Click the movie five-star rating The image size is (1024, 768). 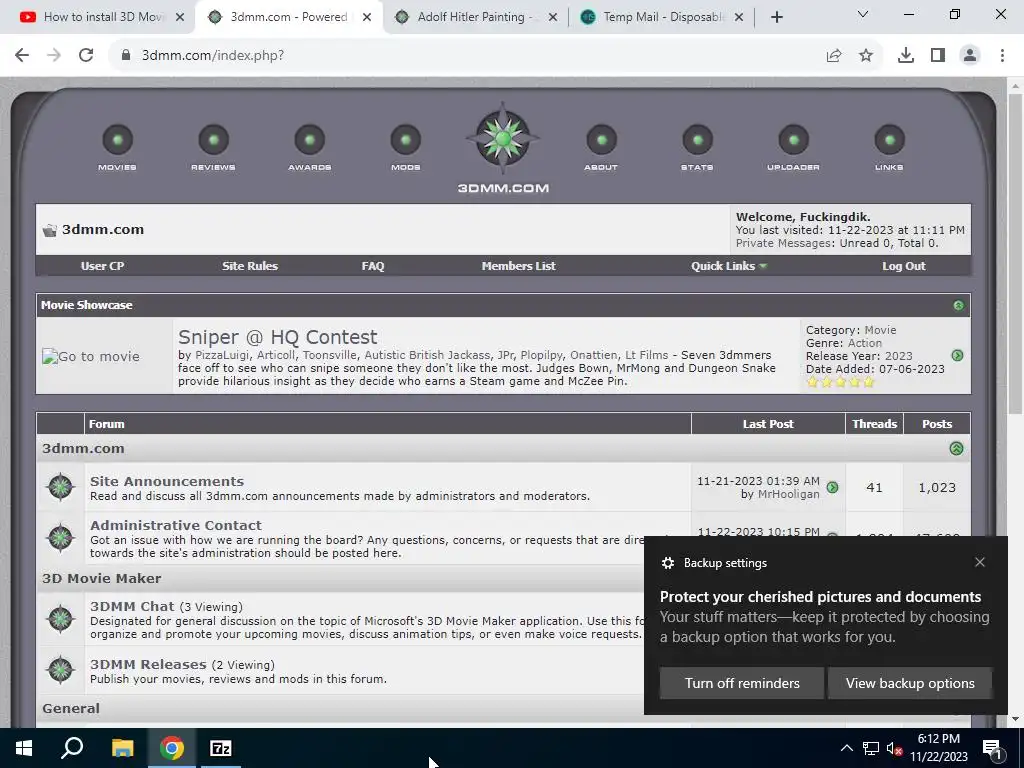tap(840, 382)
